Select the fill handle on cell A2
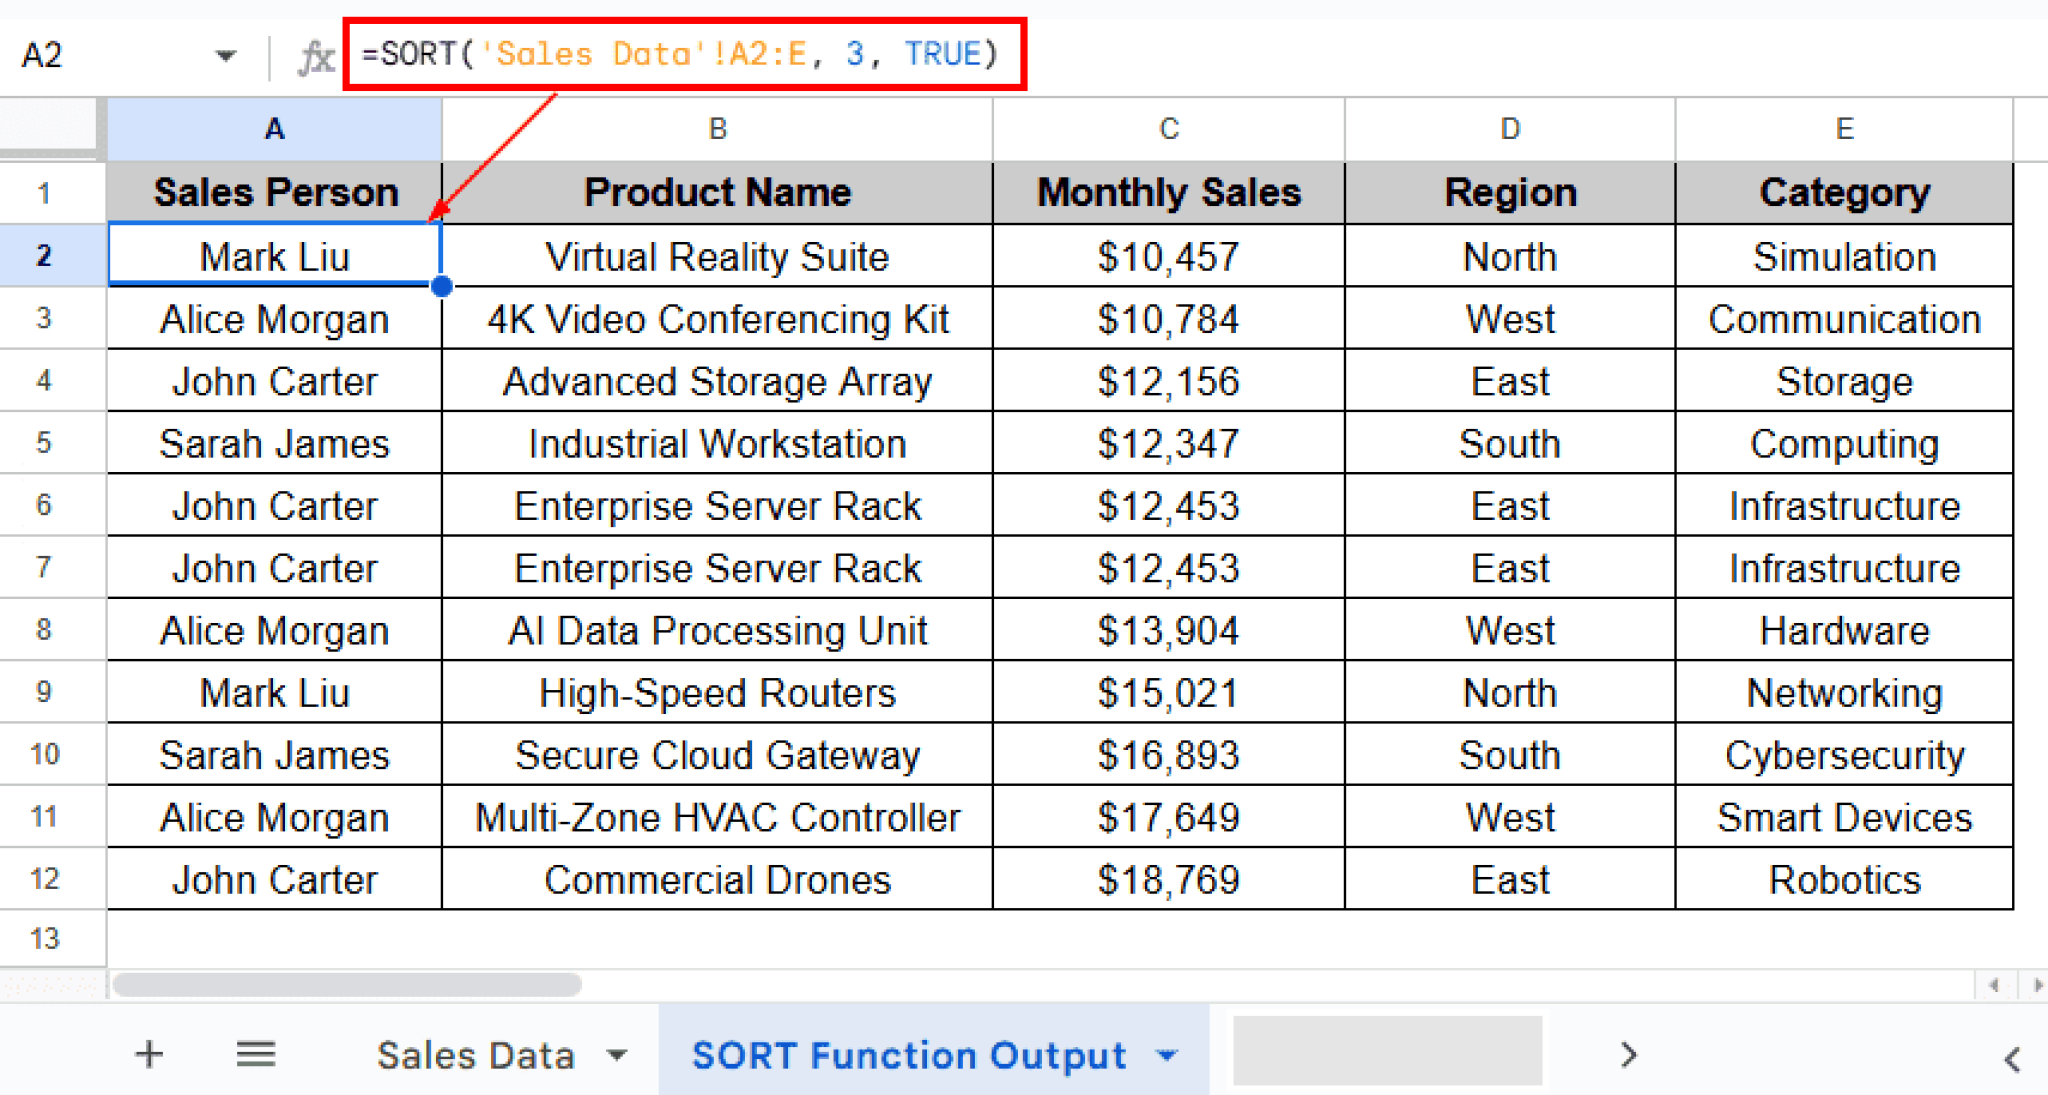2048x1095 pixels. 443,288
